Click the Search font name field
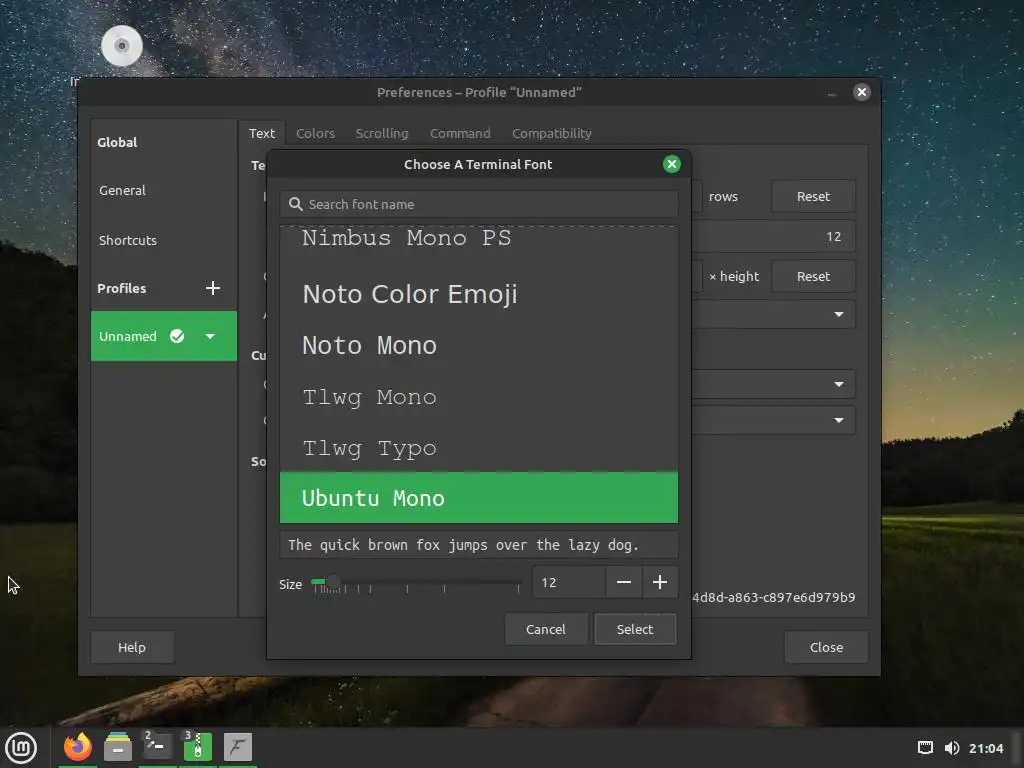The image size is (1024, 768). click(x=479, y=204)
